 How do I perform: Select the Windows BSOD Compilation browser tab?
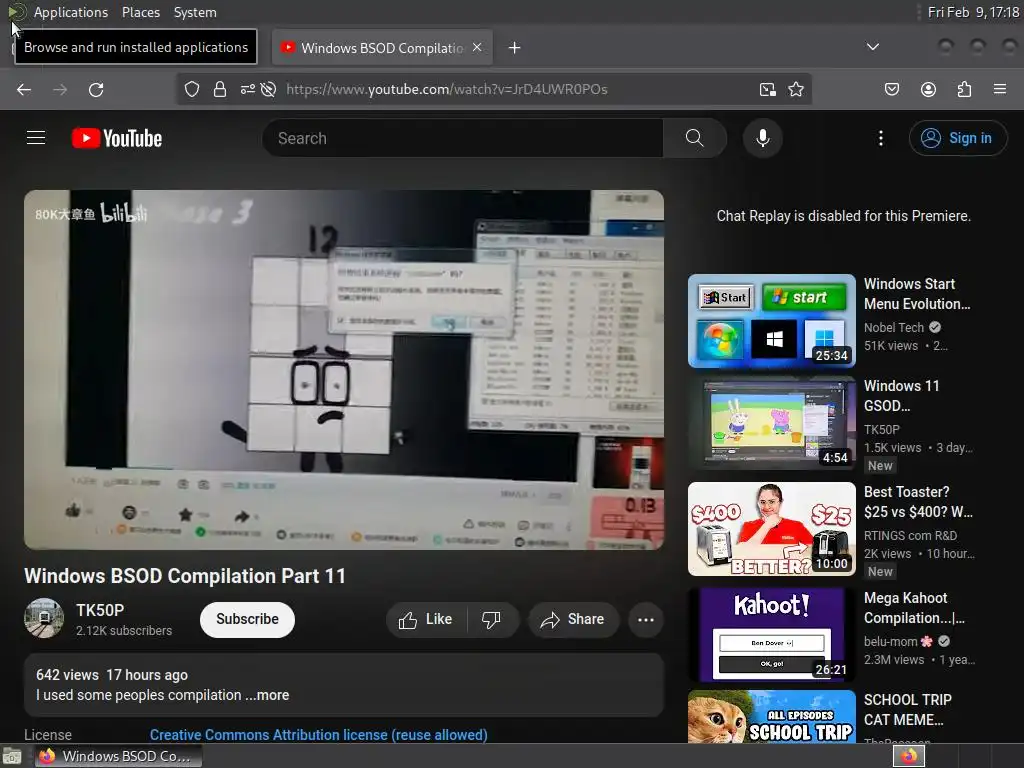[382, 48]
